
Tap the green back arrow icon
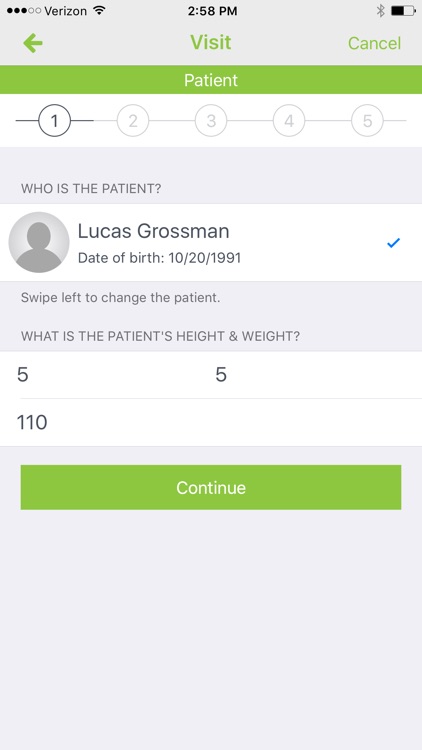point(33,43)
